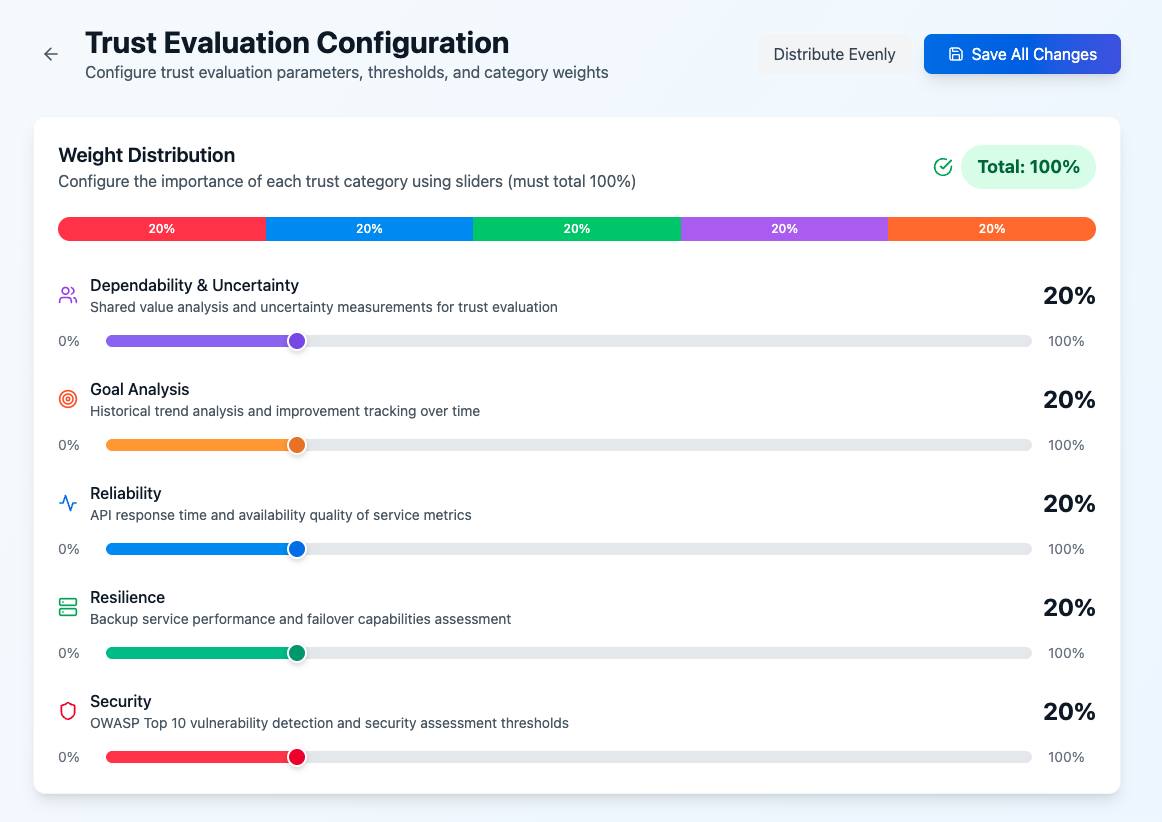Viewport: 1162px width, 822px height.
Task: Click the red 20% bar segment
Action: 162,229
